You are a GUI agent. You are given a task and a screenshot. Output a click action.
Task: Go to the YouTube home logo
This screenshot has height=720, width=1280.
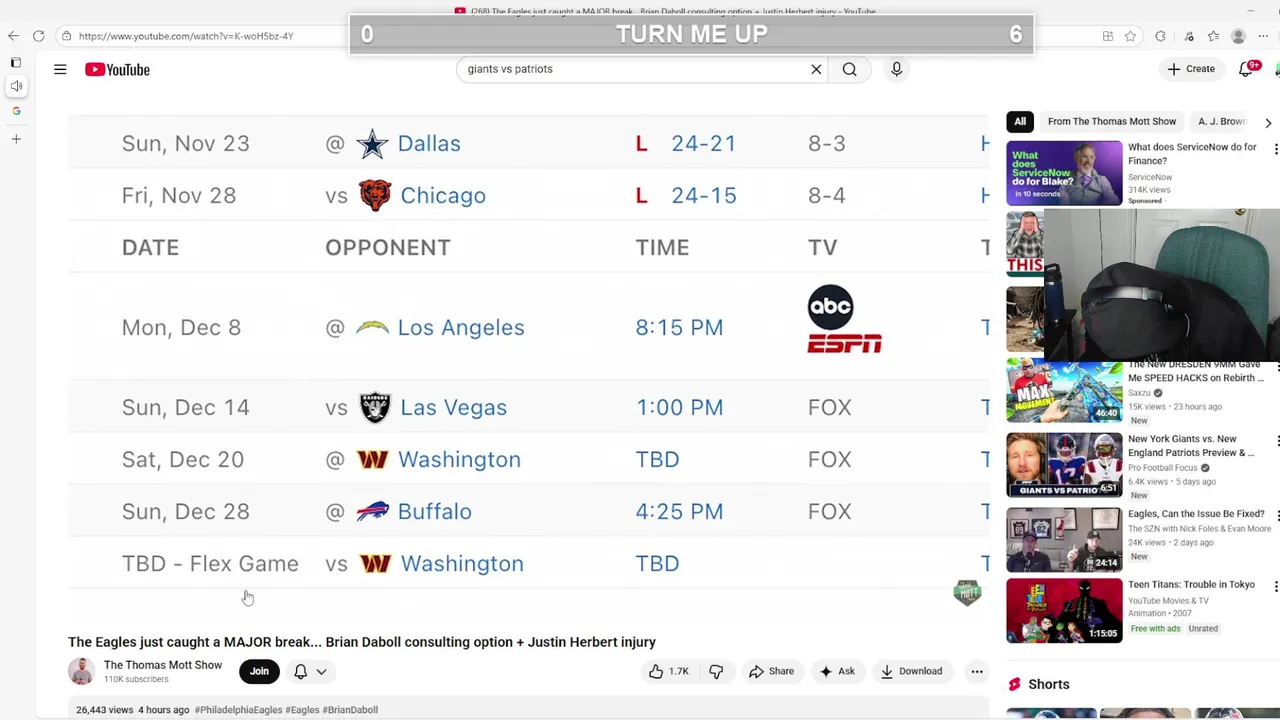point(117,69)
